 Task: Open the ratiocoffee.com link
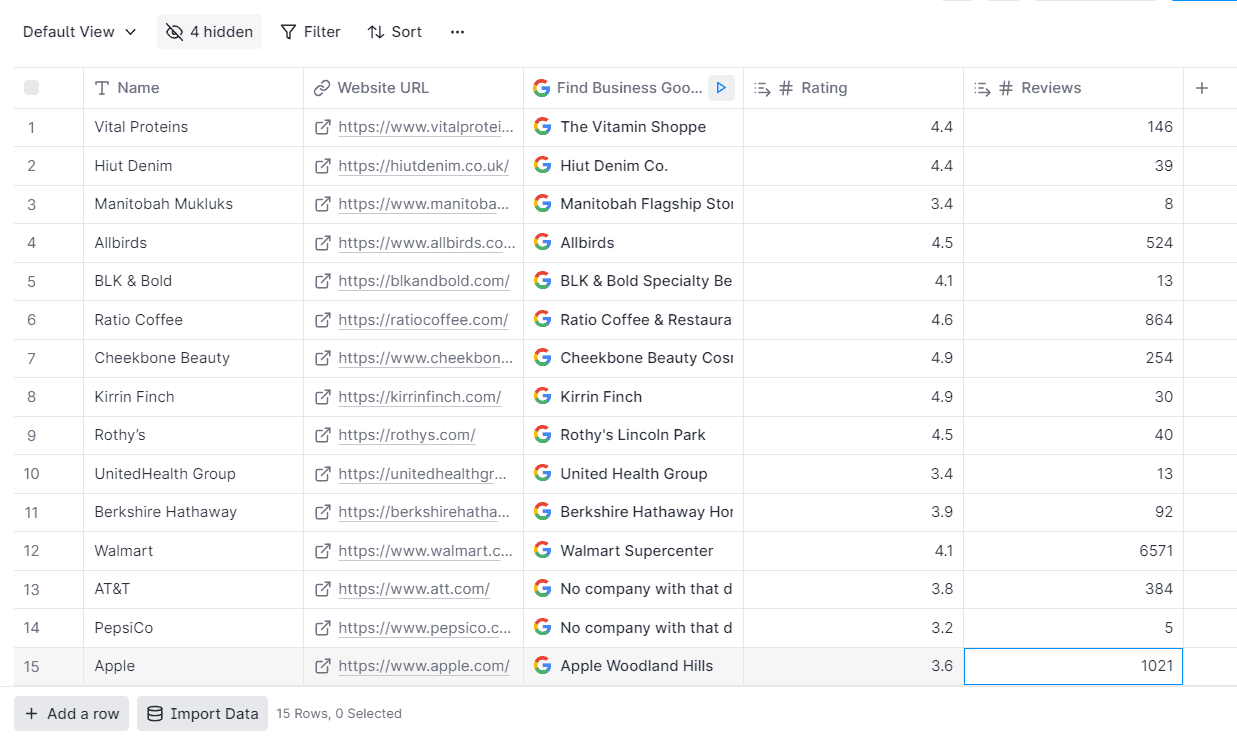click(x=423, y=320)
